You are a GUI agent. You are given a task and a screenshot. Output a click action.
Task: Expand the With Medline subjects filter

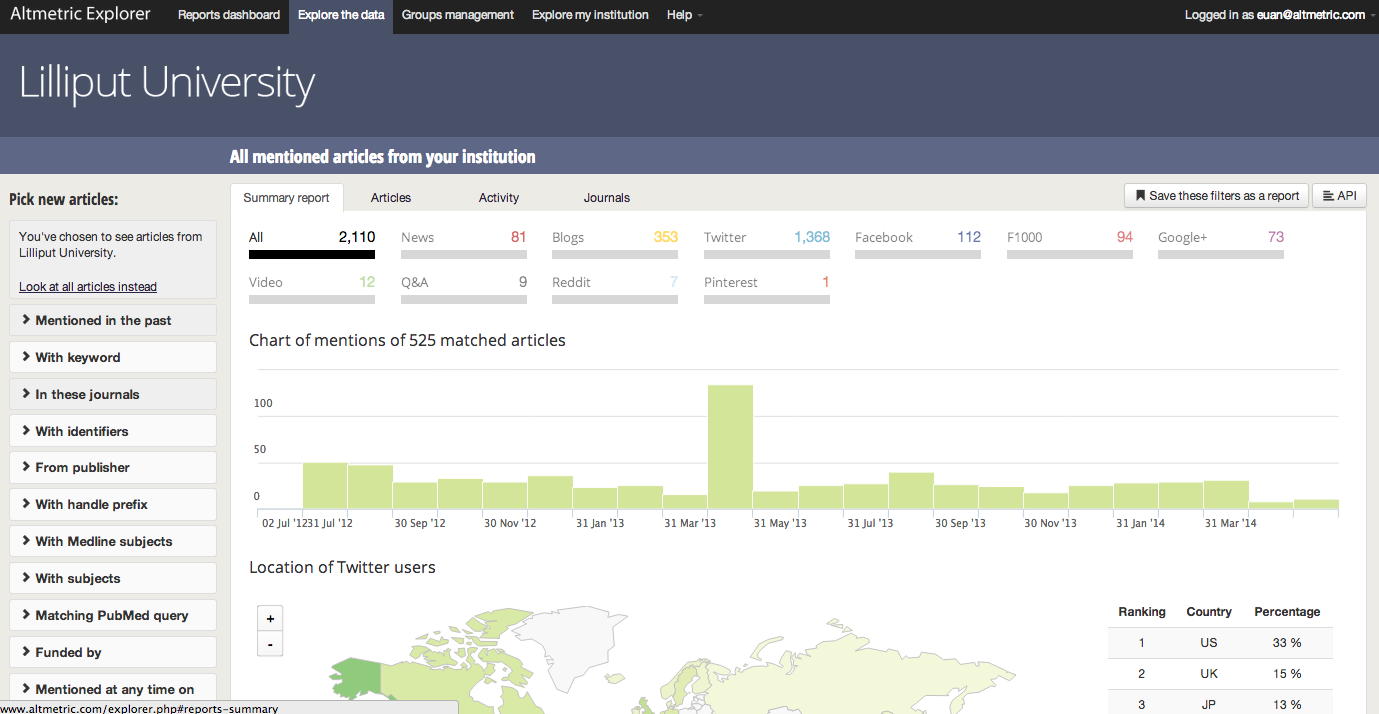point(113,541)
